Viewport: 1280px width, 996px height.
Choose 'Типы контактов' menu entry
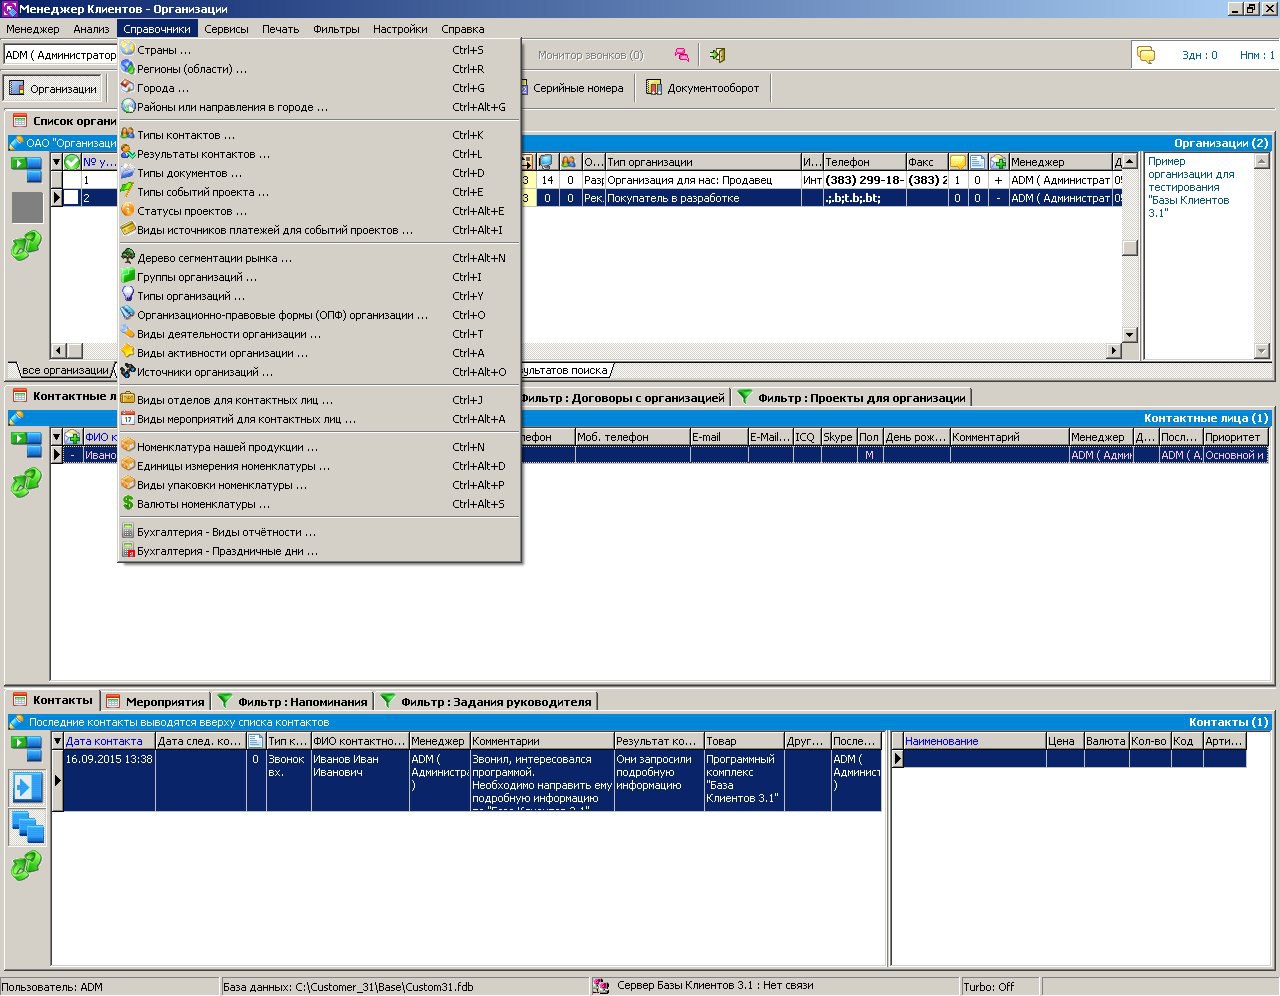[186, 135]
